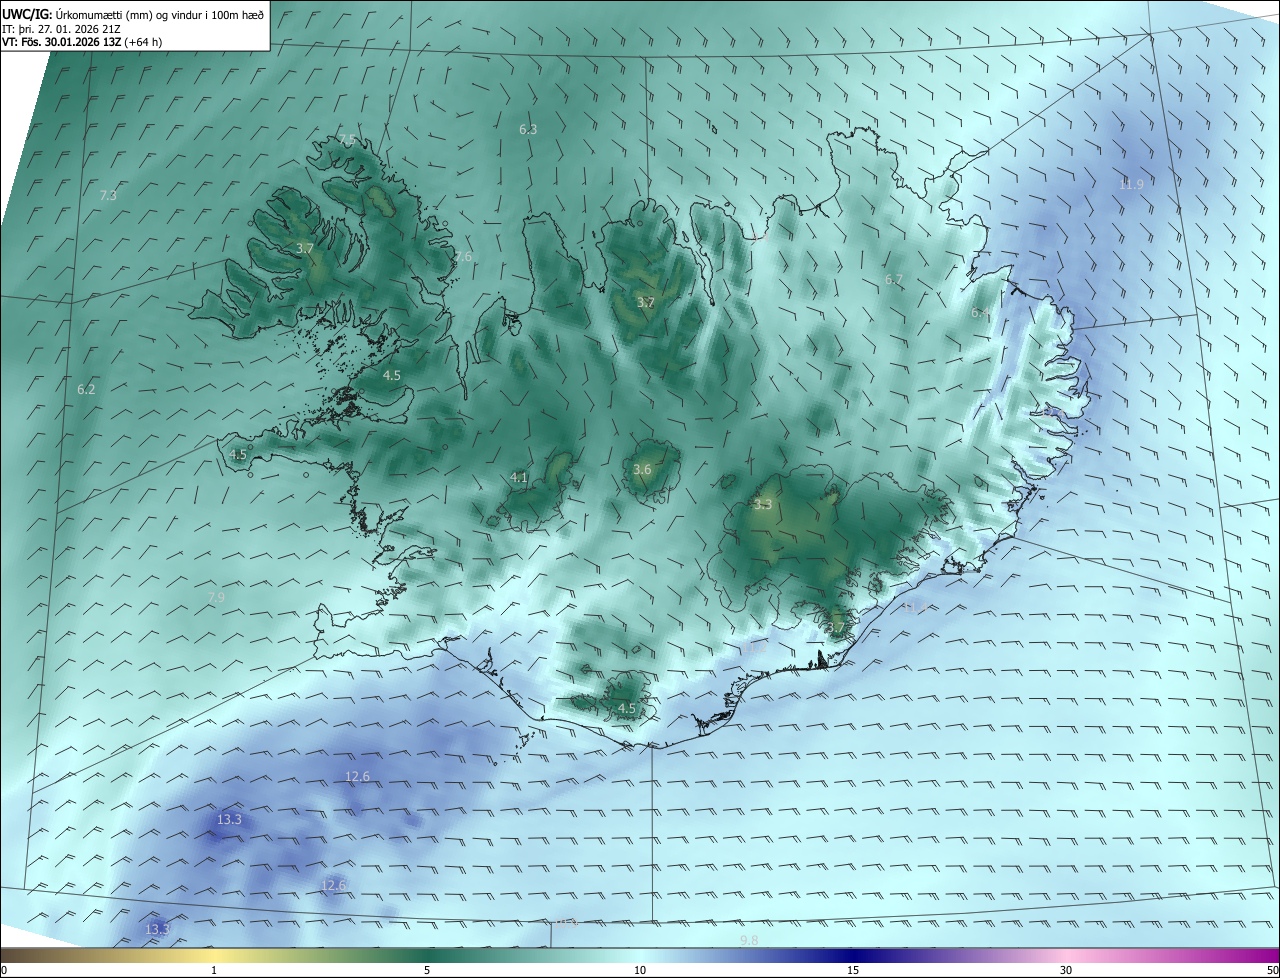Screen dimensions: 1280x978
Task: Click the 6.7 value label
Action: point(894,280)
